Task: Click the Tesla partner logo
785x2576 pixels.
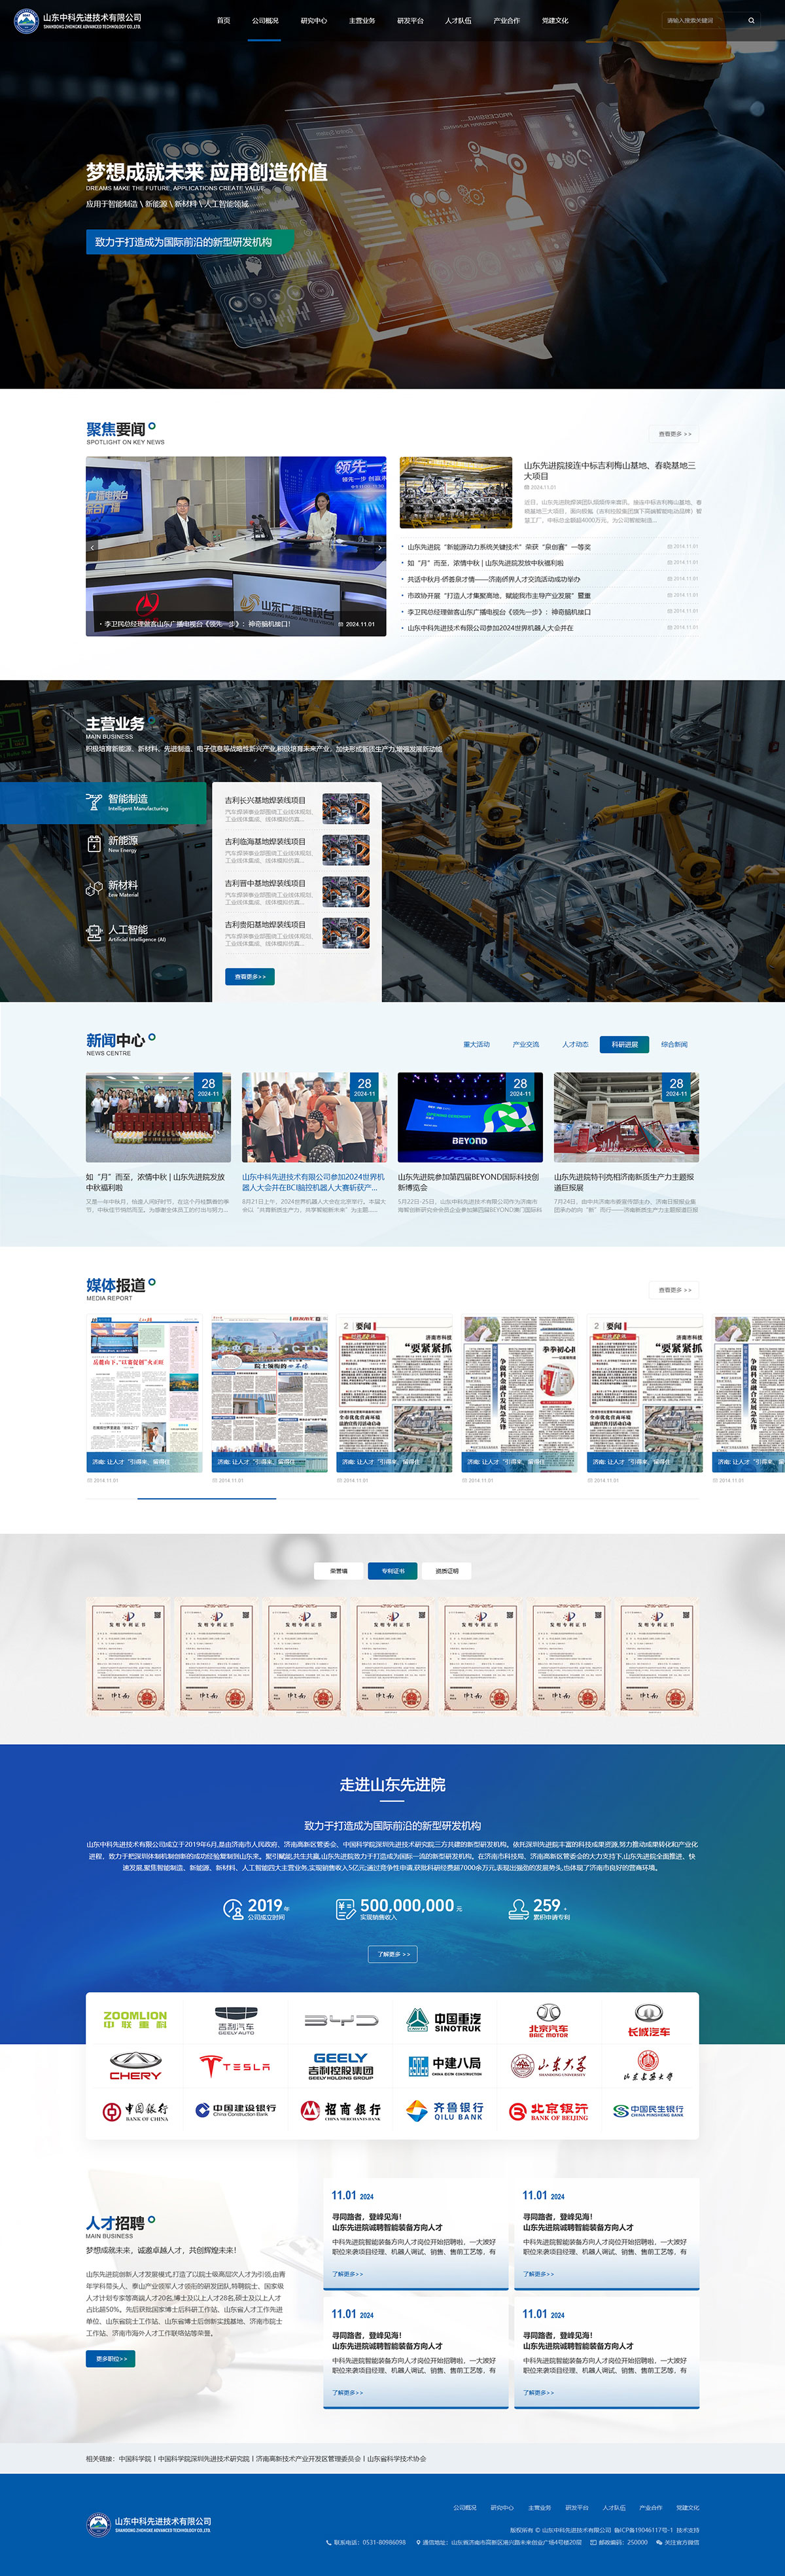Action: pyautogui.click(x=235, y=2066)
